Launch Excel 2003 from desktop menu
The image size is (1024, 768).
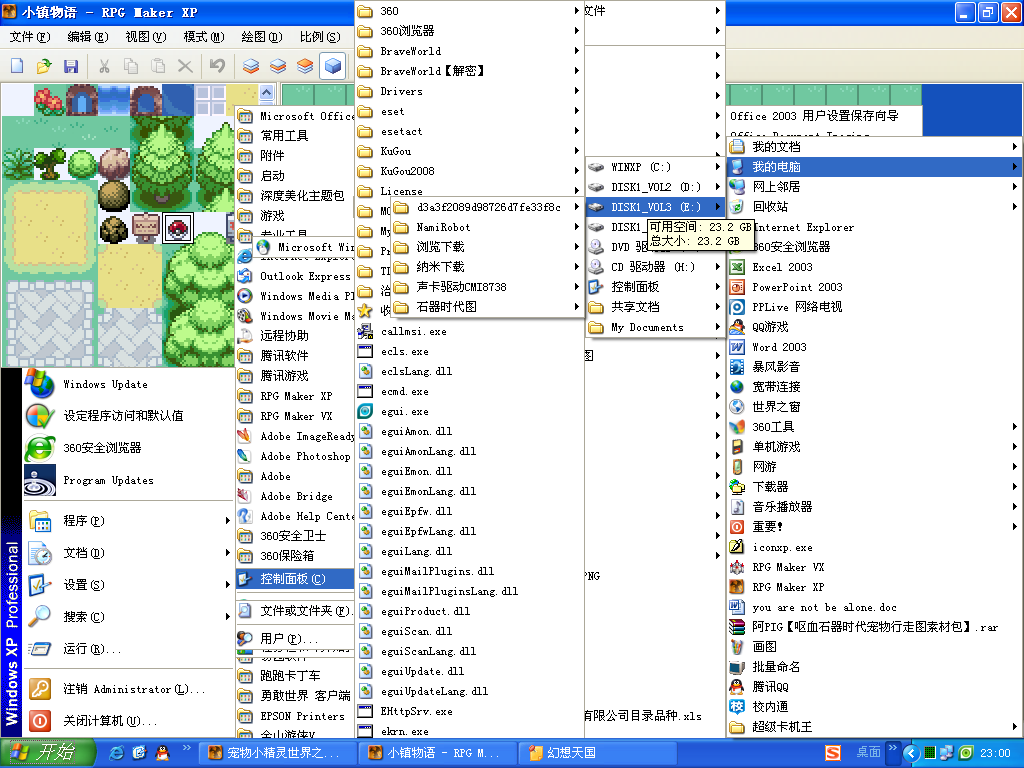[x=874, y=266]
